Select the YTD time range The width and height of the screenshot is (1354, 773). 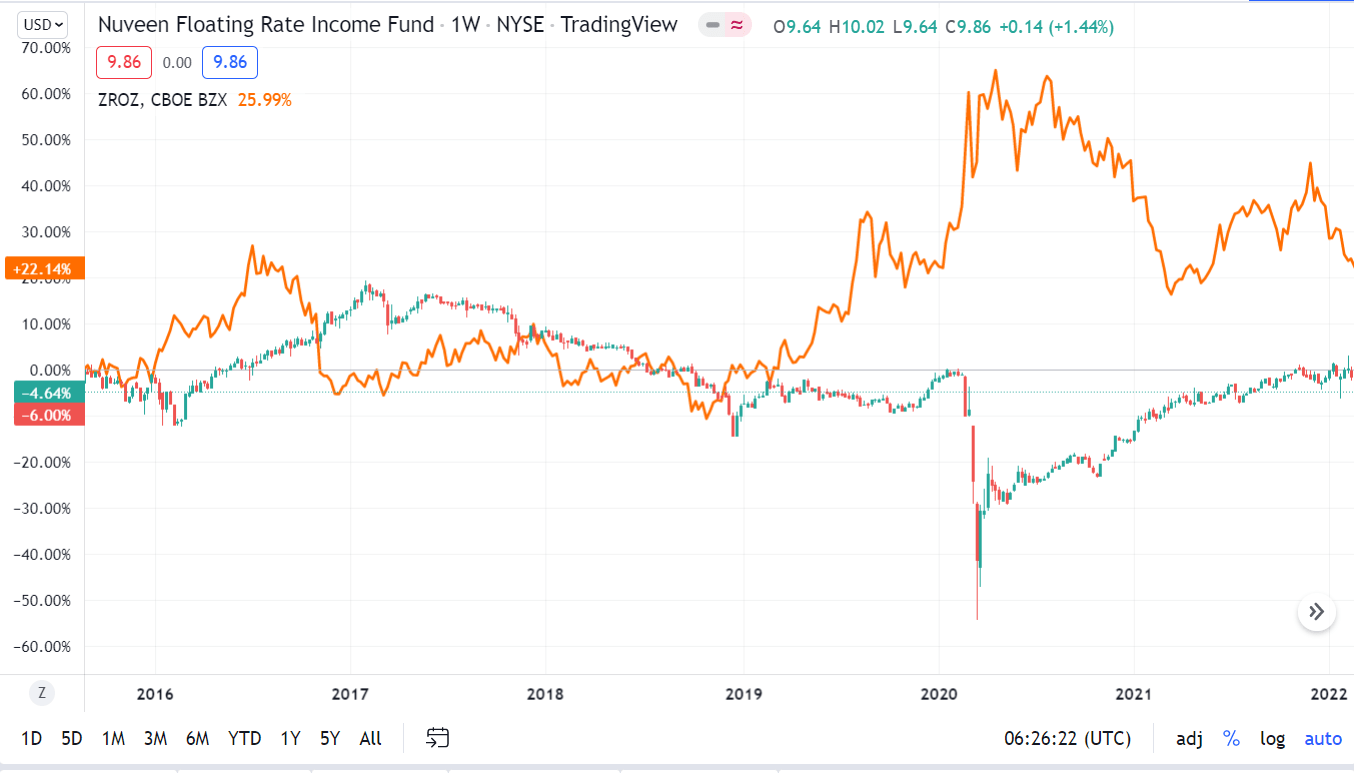244,739
